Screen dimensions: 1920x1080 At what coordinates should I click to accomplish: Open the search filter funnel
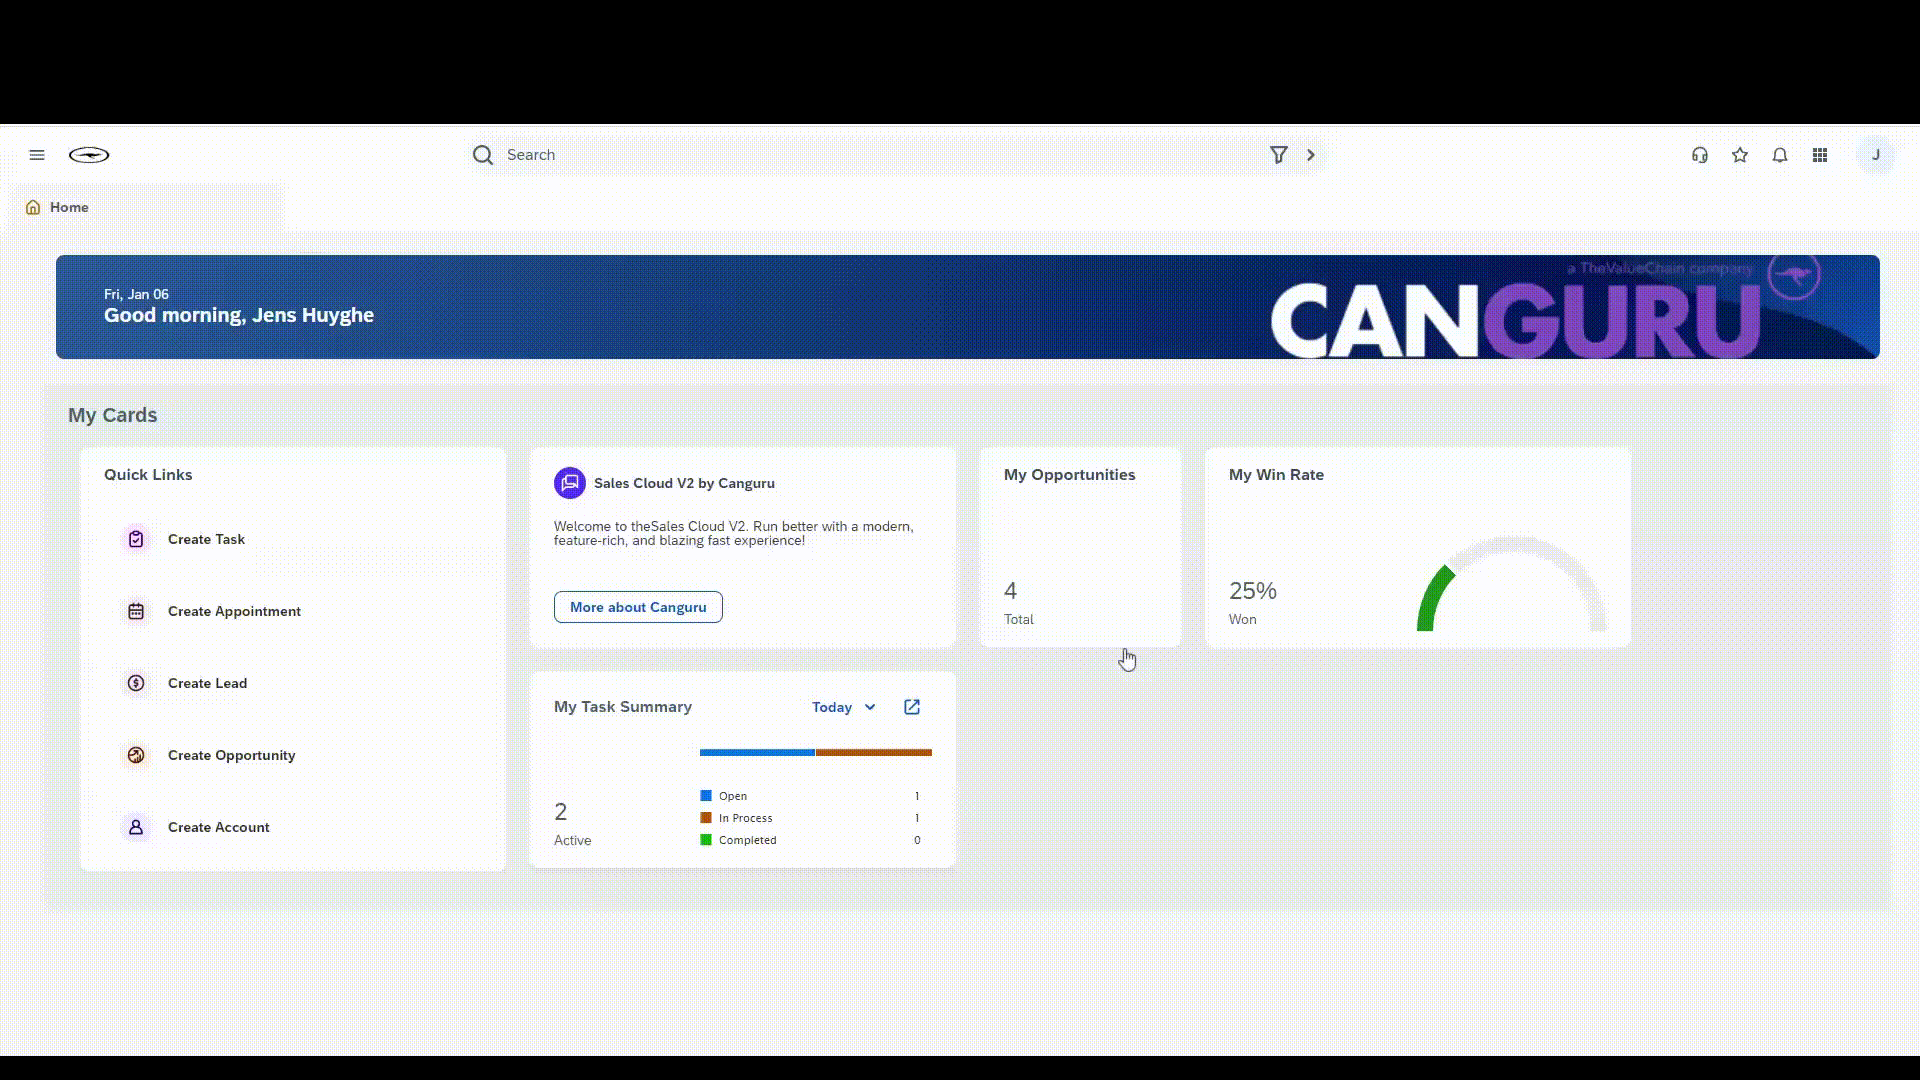[x=1278, y=155]
